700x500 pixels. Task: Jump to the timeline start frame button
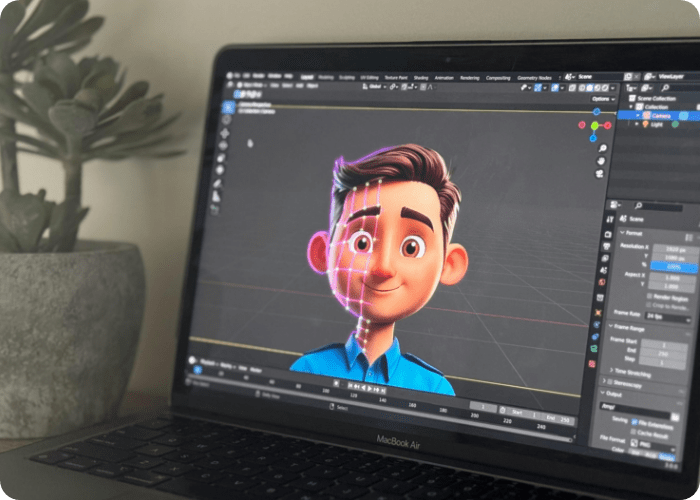pos(350,386)
